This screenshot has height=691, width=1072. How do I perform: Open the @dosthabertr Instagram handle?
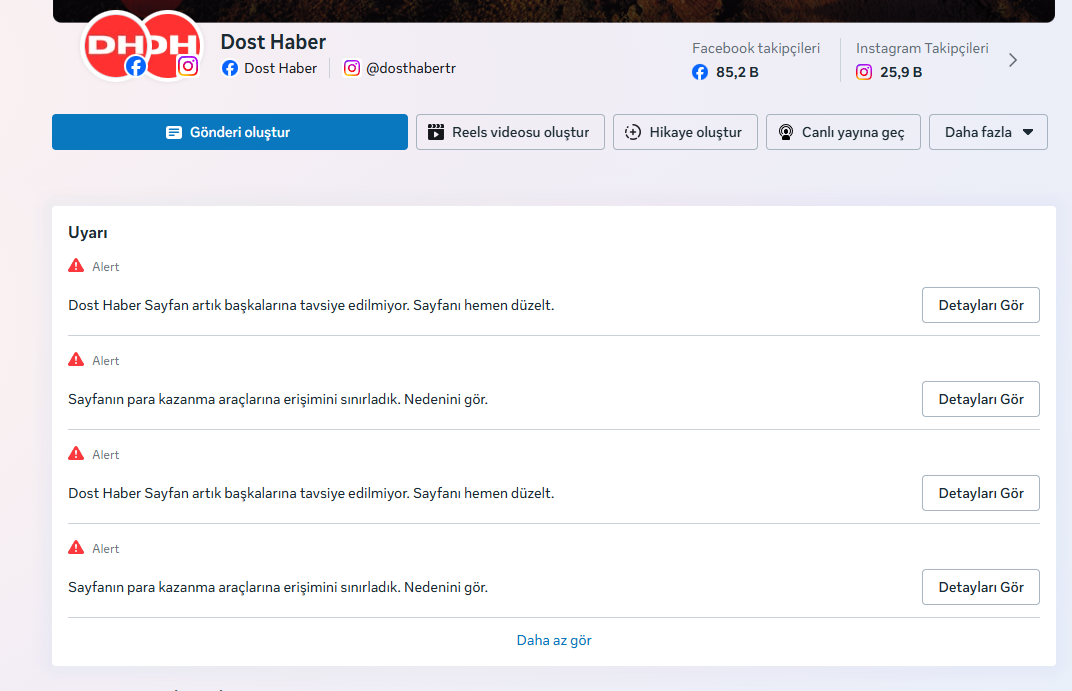point(411,68)
